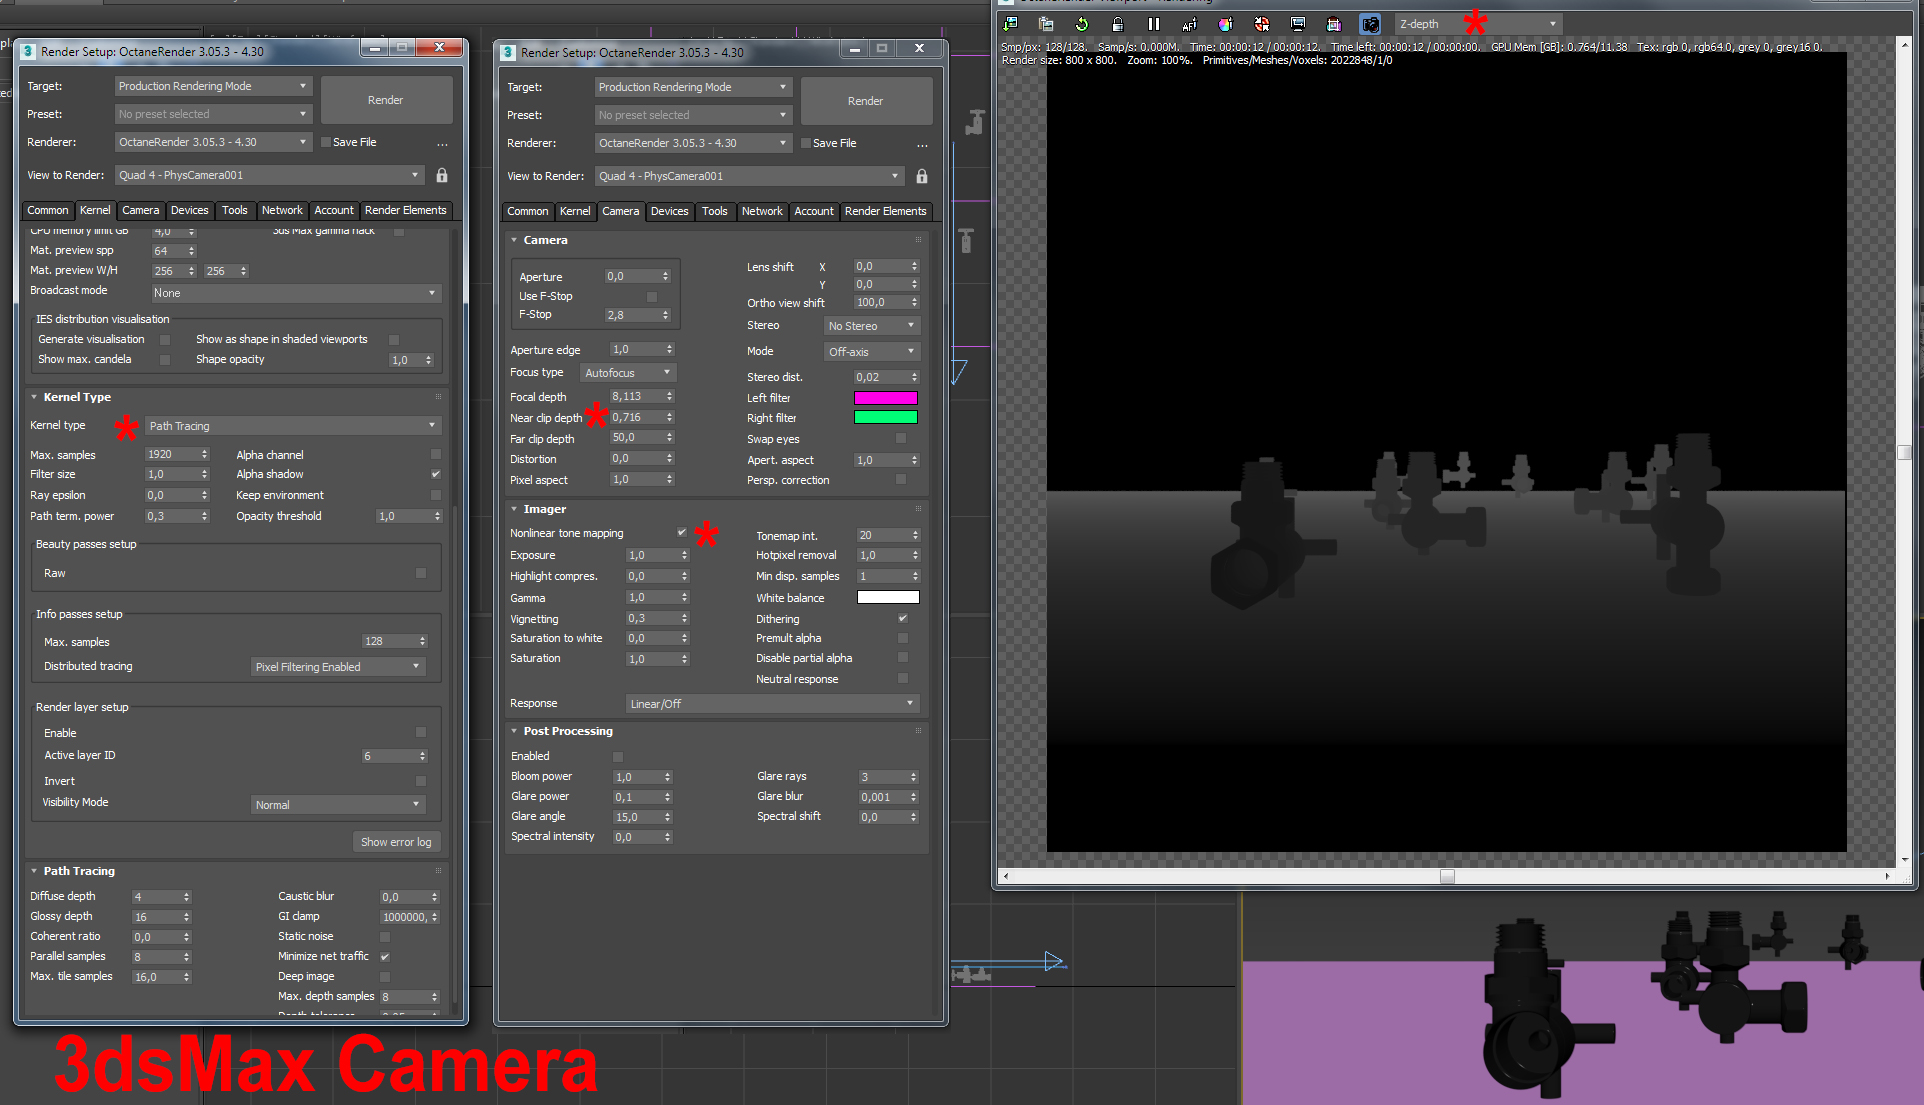The width and height of the screenshot is (1924, 1105).
Task: Toggle the Use F-Stop checkbox
Action: pos(652,296)
